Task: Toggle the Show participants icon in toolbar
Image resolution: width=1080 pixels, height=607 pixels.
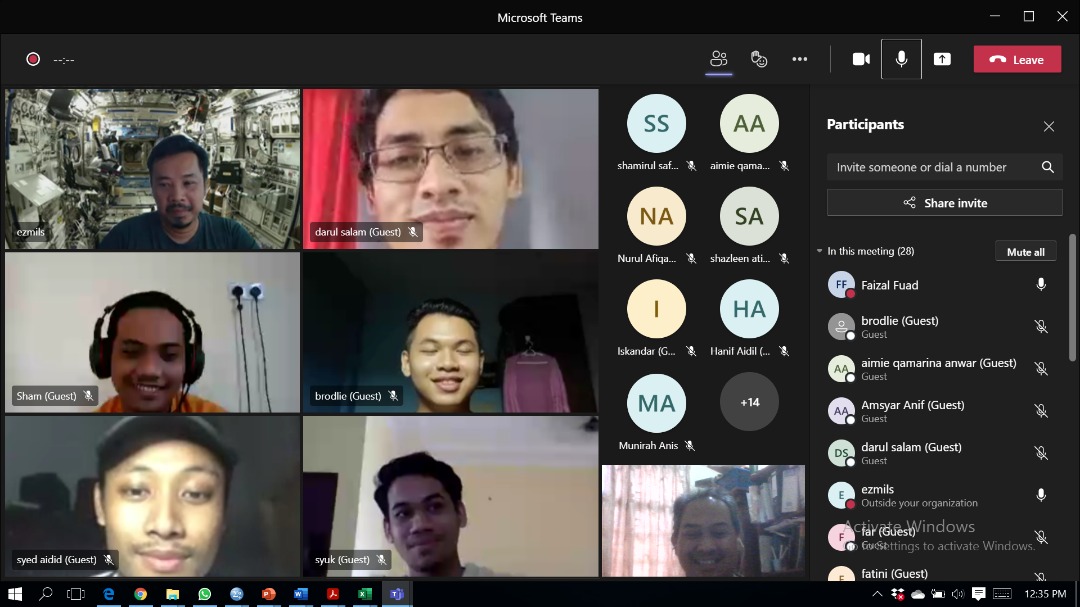Action: tap(718, 59)
